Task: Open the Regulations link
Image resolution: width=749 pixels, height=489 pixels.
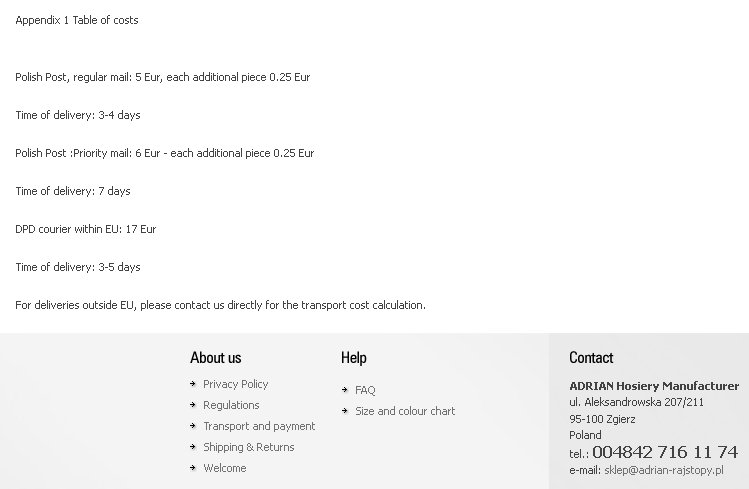Action: [x=231, y=405]
